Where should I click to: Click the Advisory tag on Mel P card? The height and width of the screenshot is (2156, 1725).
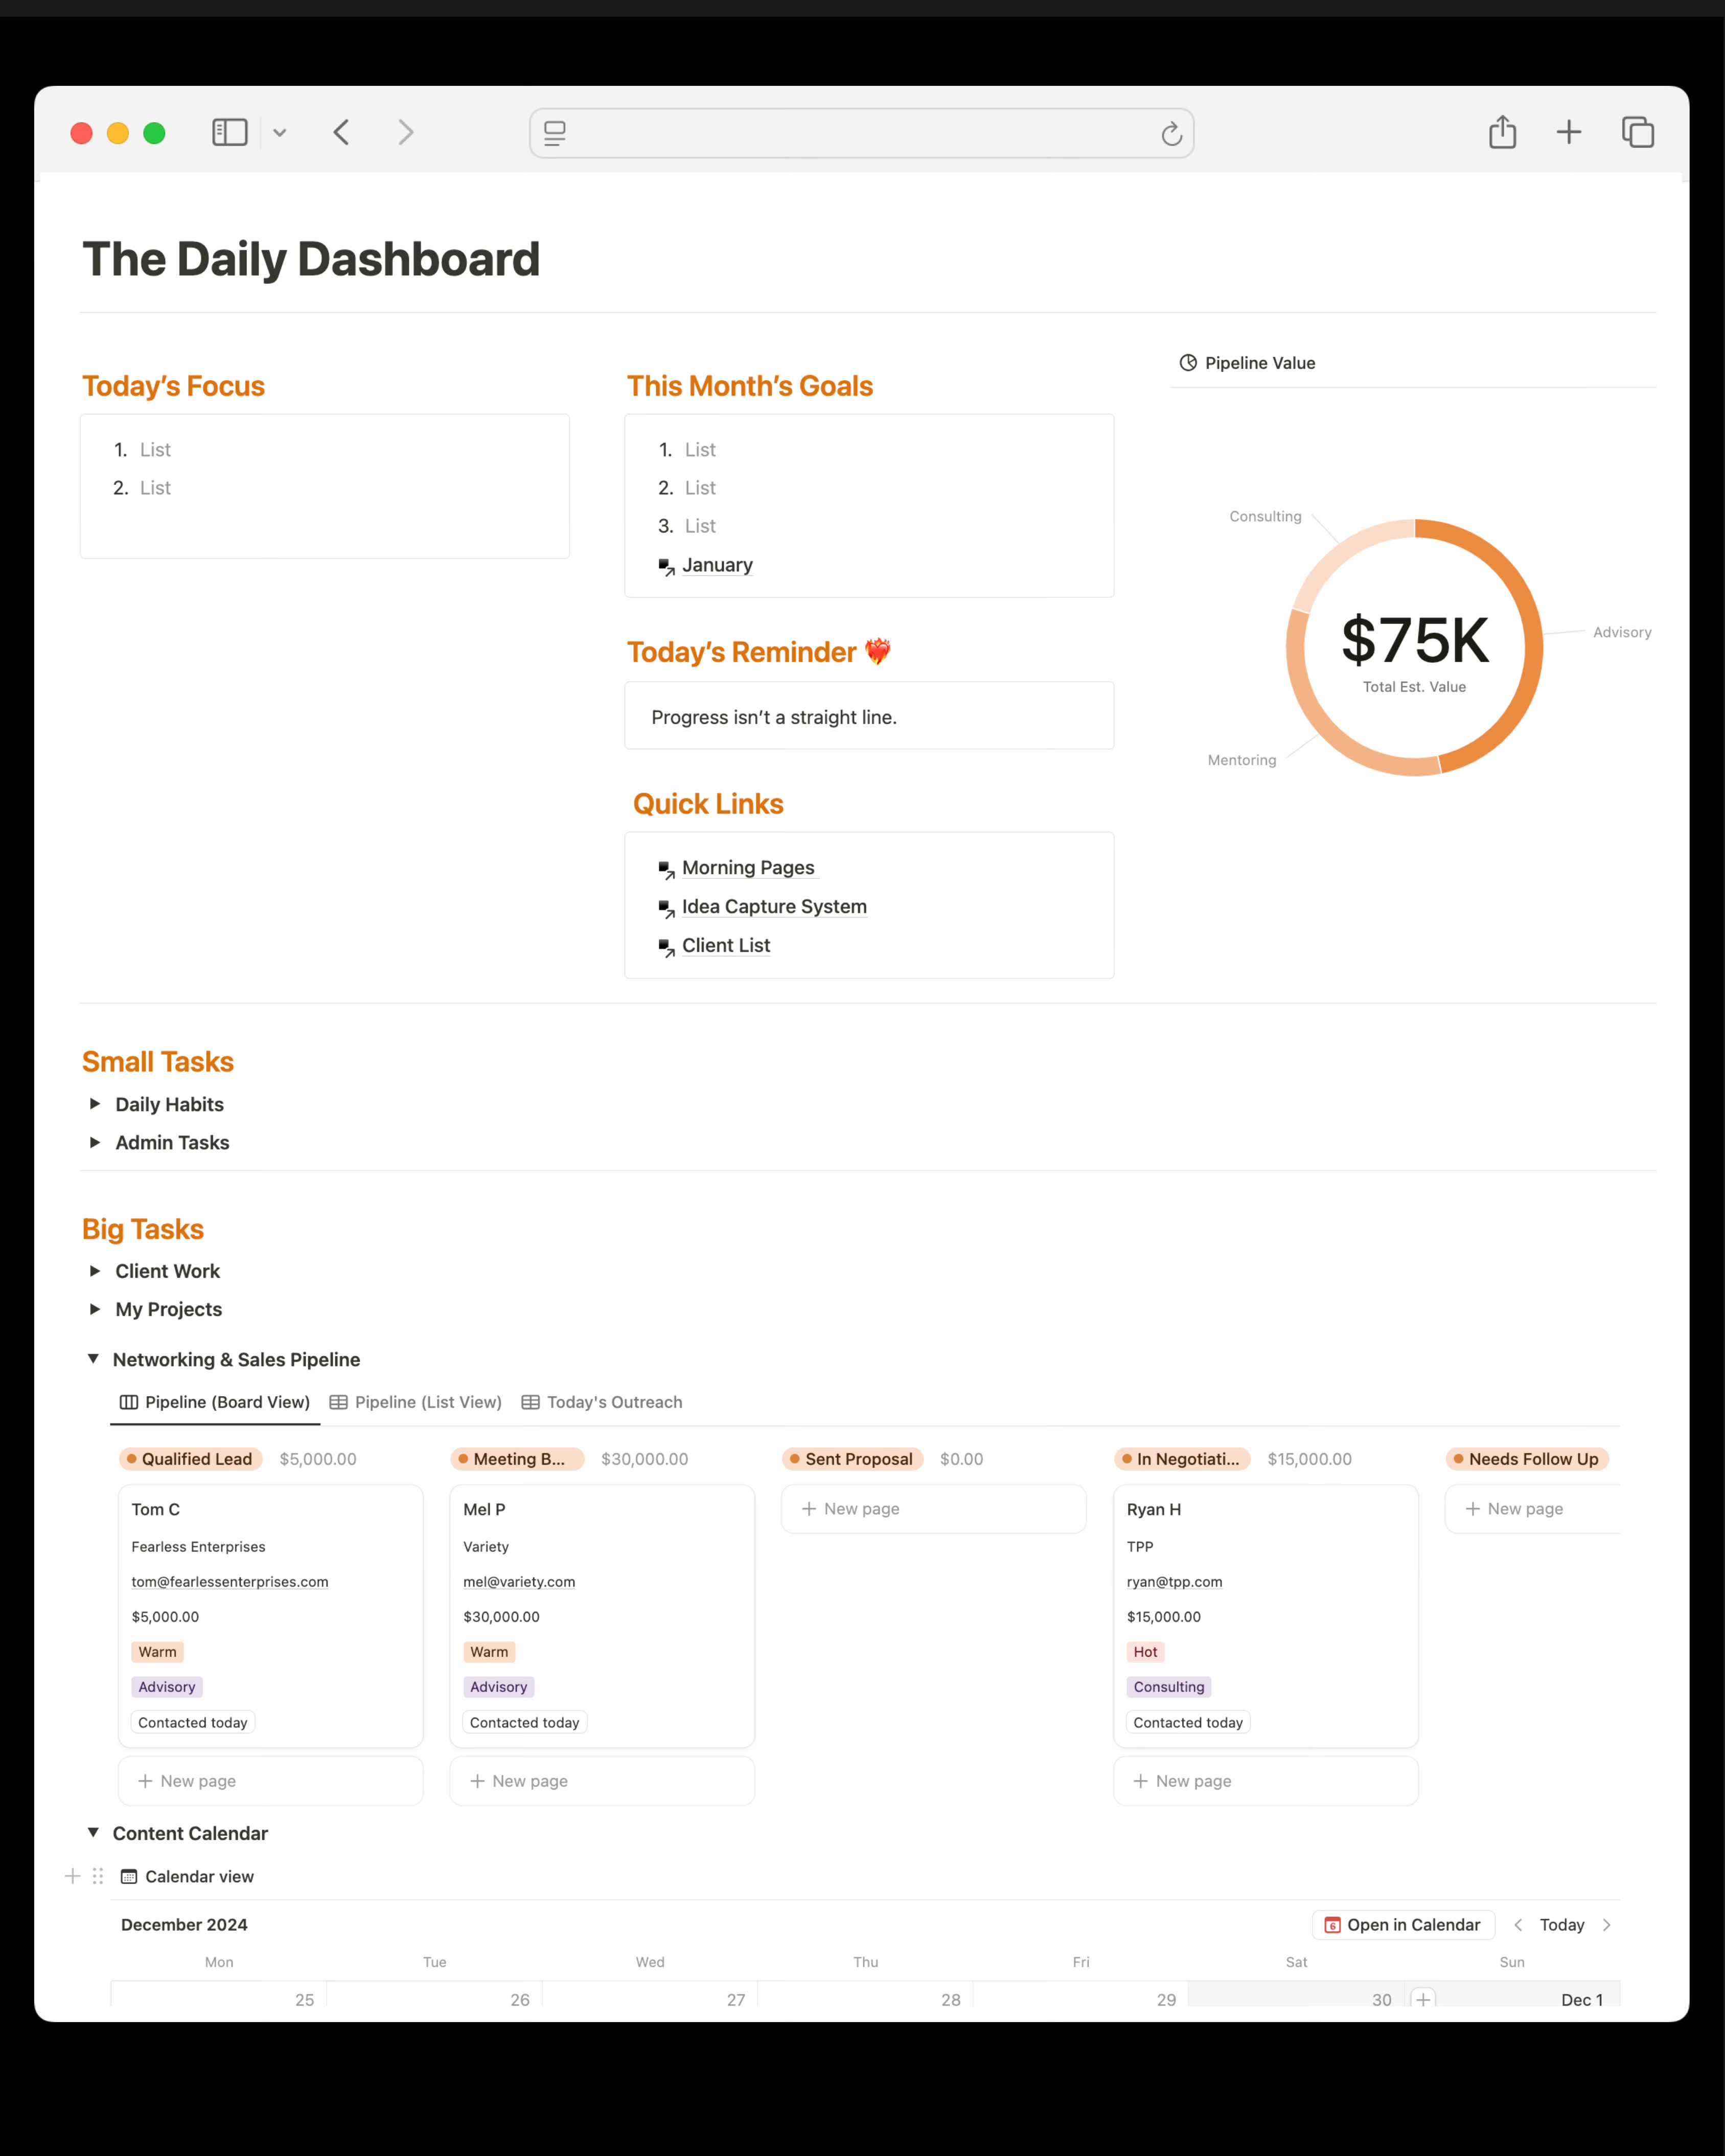pyautogui.click(x=498, y=1687)
